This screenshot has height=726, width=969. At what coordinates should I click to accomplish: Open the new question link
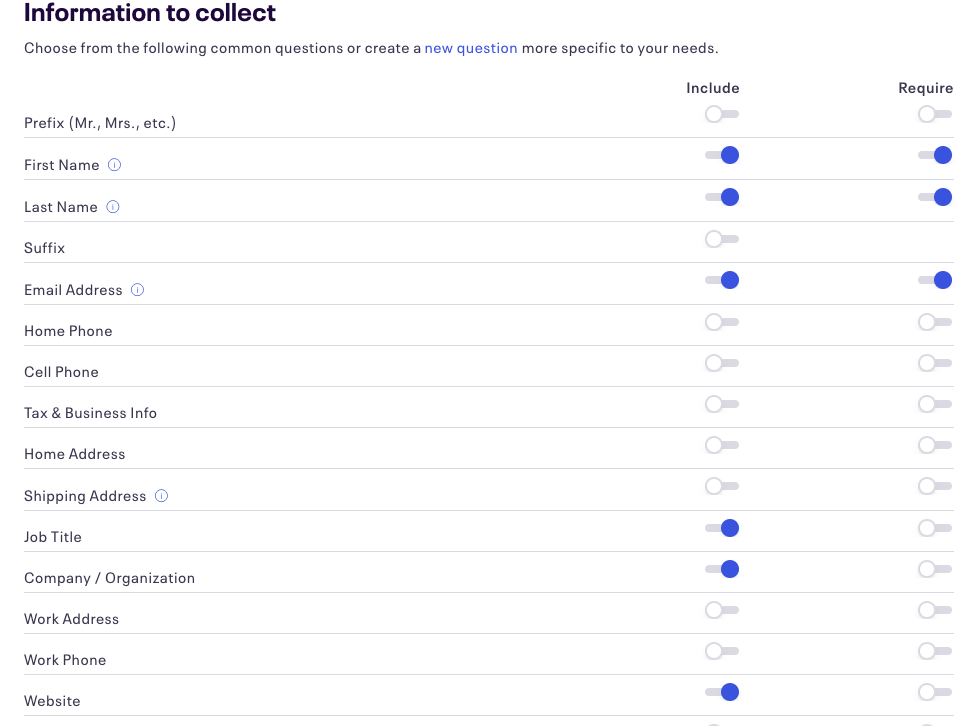point(471,48)
